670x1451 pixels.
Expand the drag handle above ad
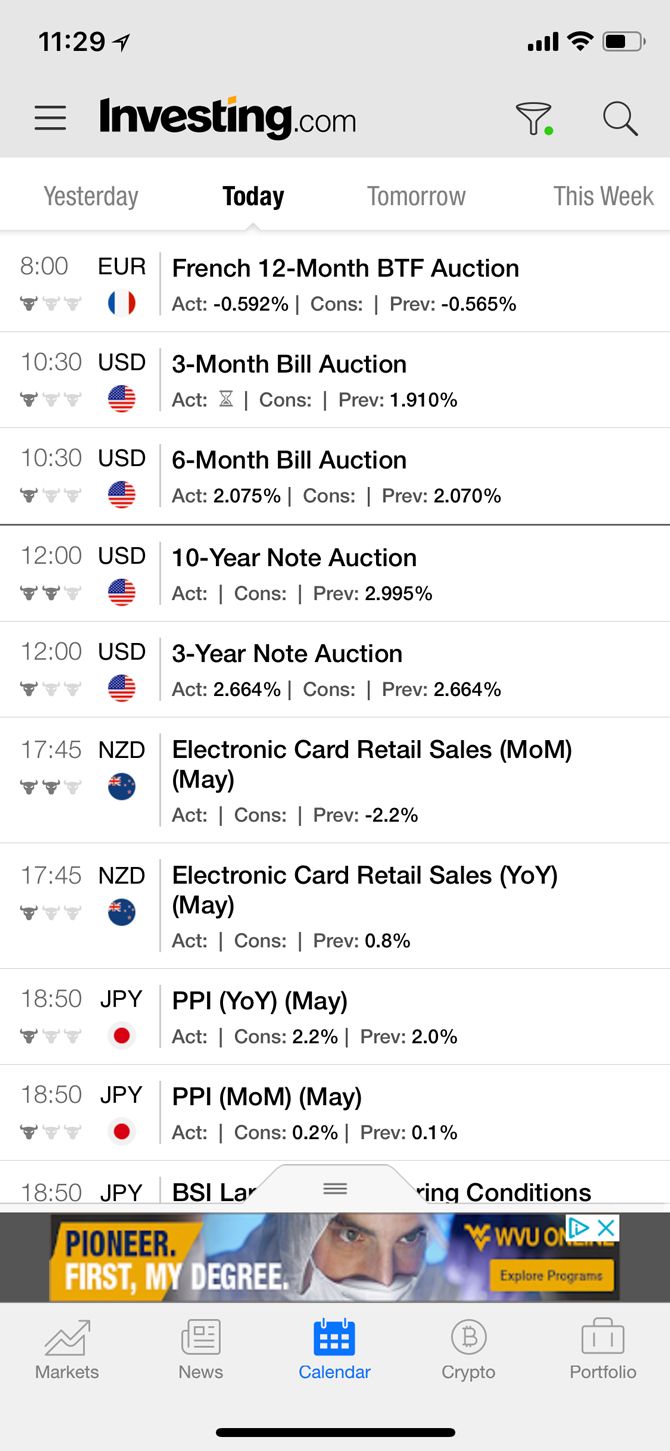click(x=335, y=1188)
